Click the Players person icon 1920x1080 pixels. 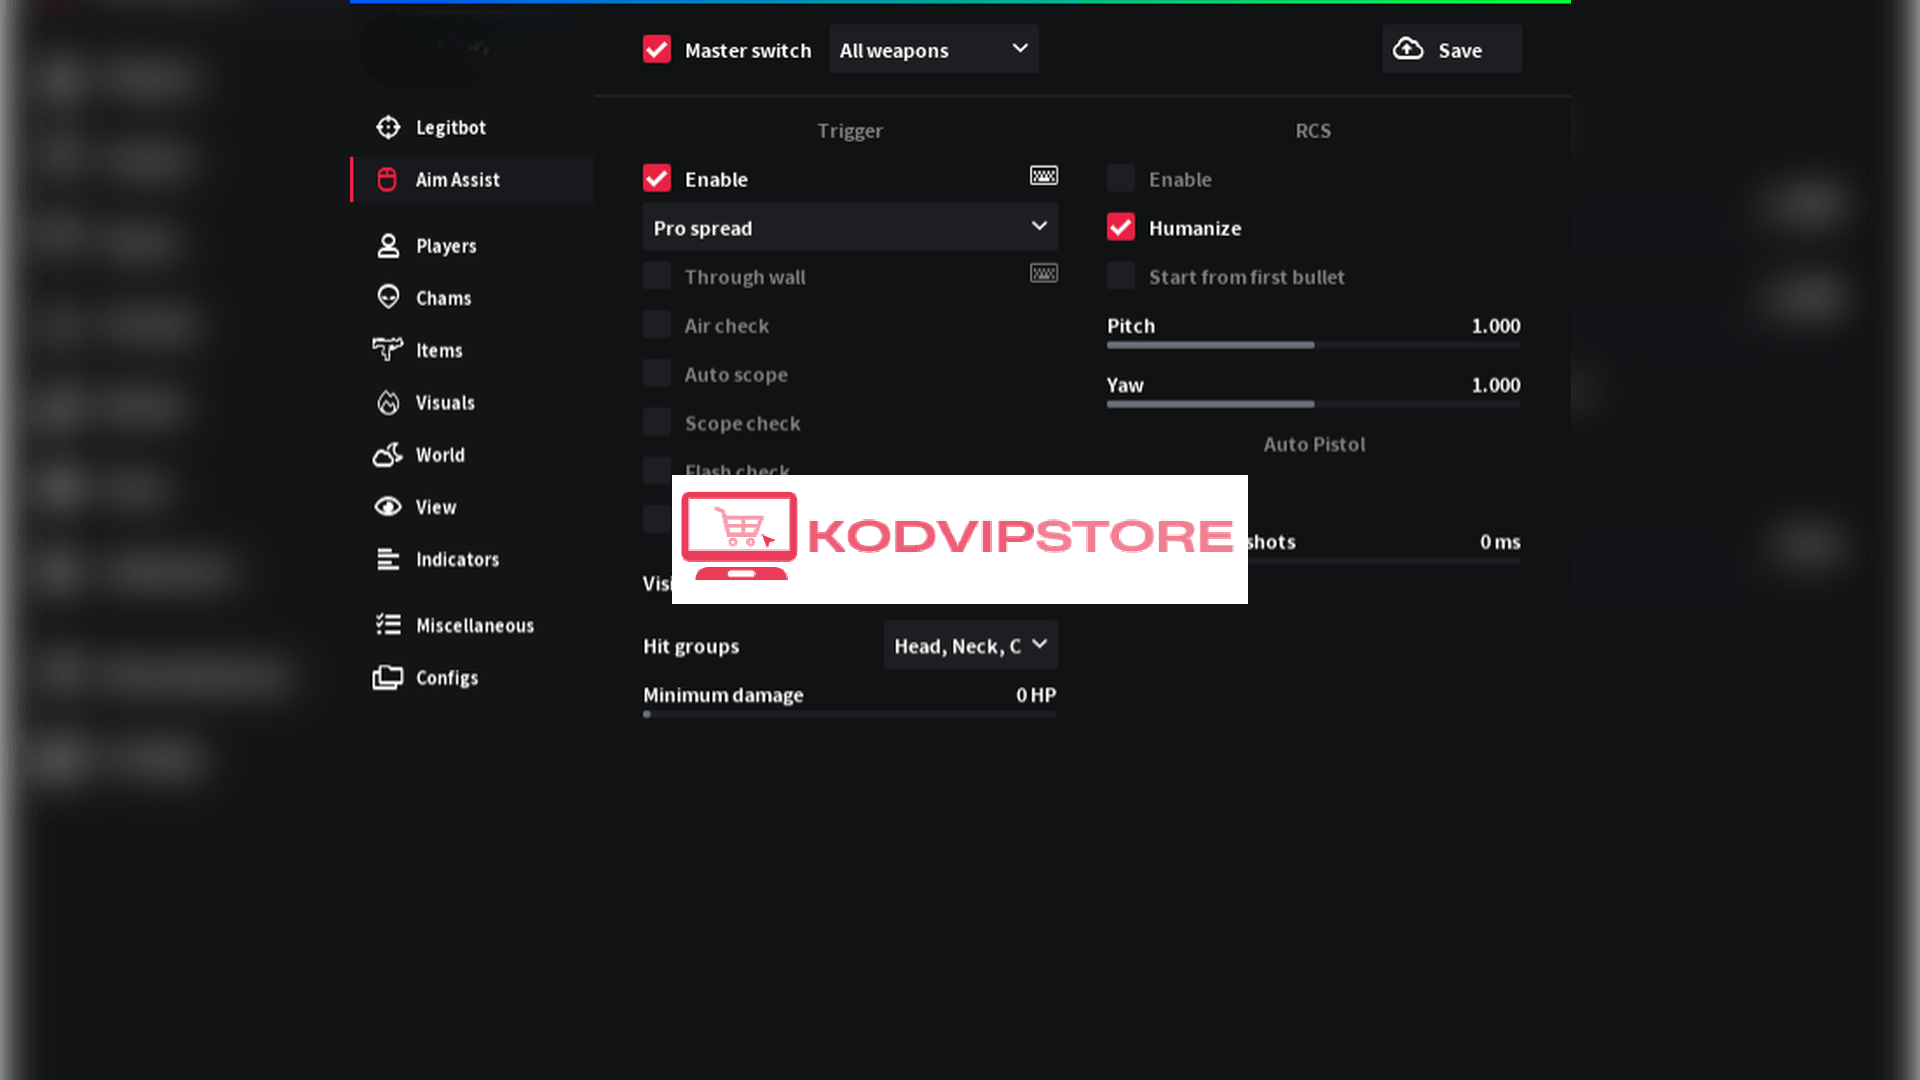coord(388,245)
